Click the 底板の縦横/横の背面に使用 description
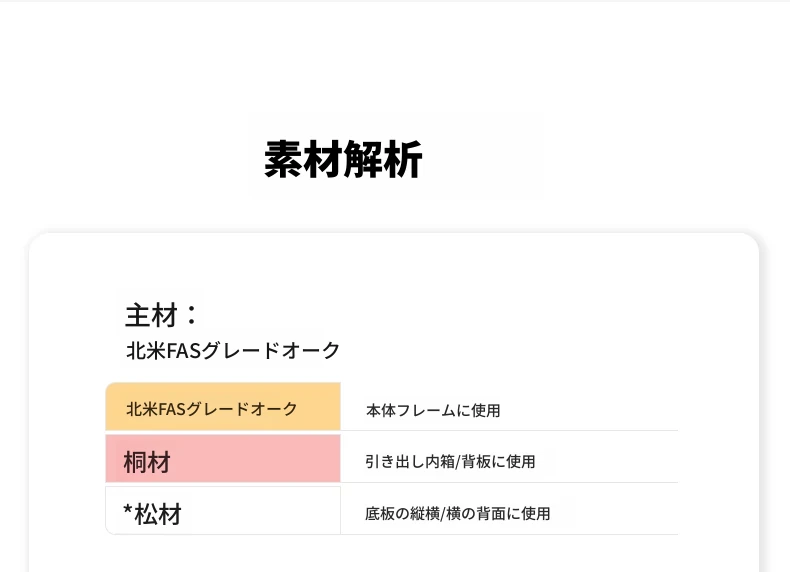 (x=457, y=514)
